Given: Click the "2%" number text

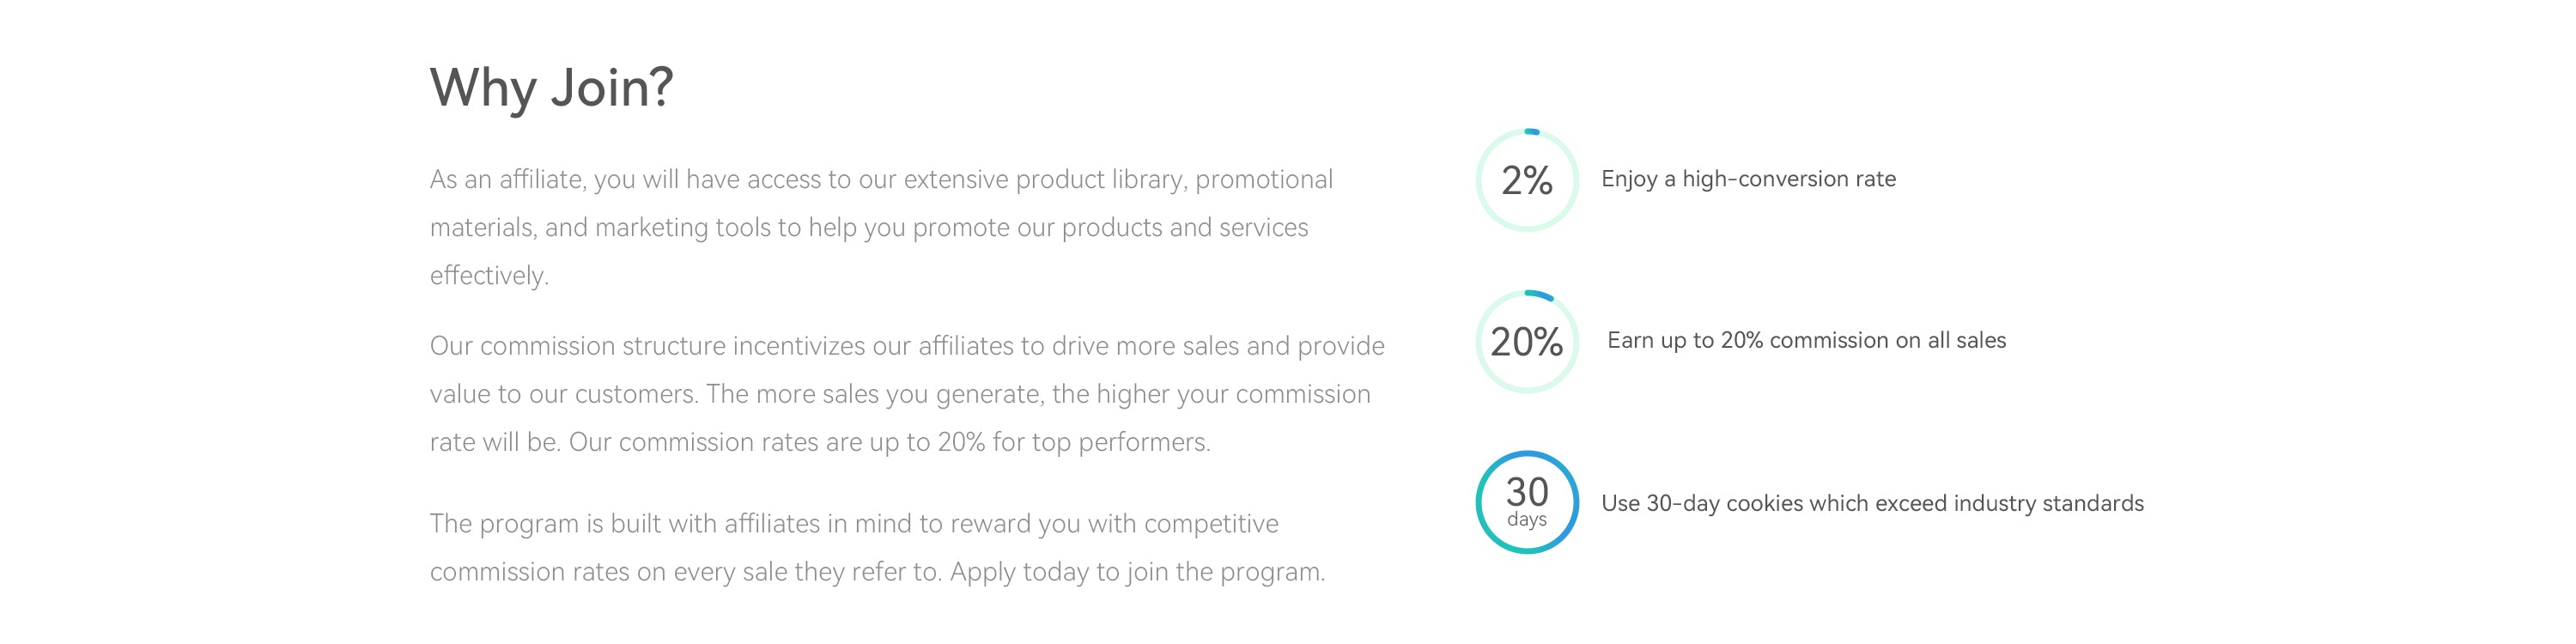Looking at the screenshot, I should [1527, 181].
